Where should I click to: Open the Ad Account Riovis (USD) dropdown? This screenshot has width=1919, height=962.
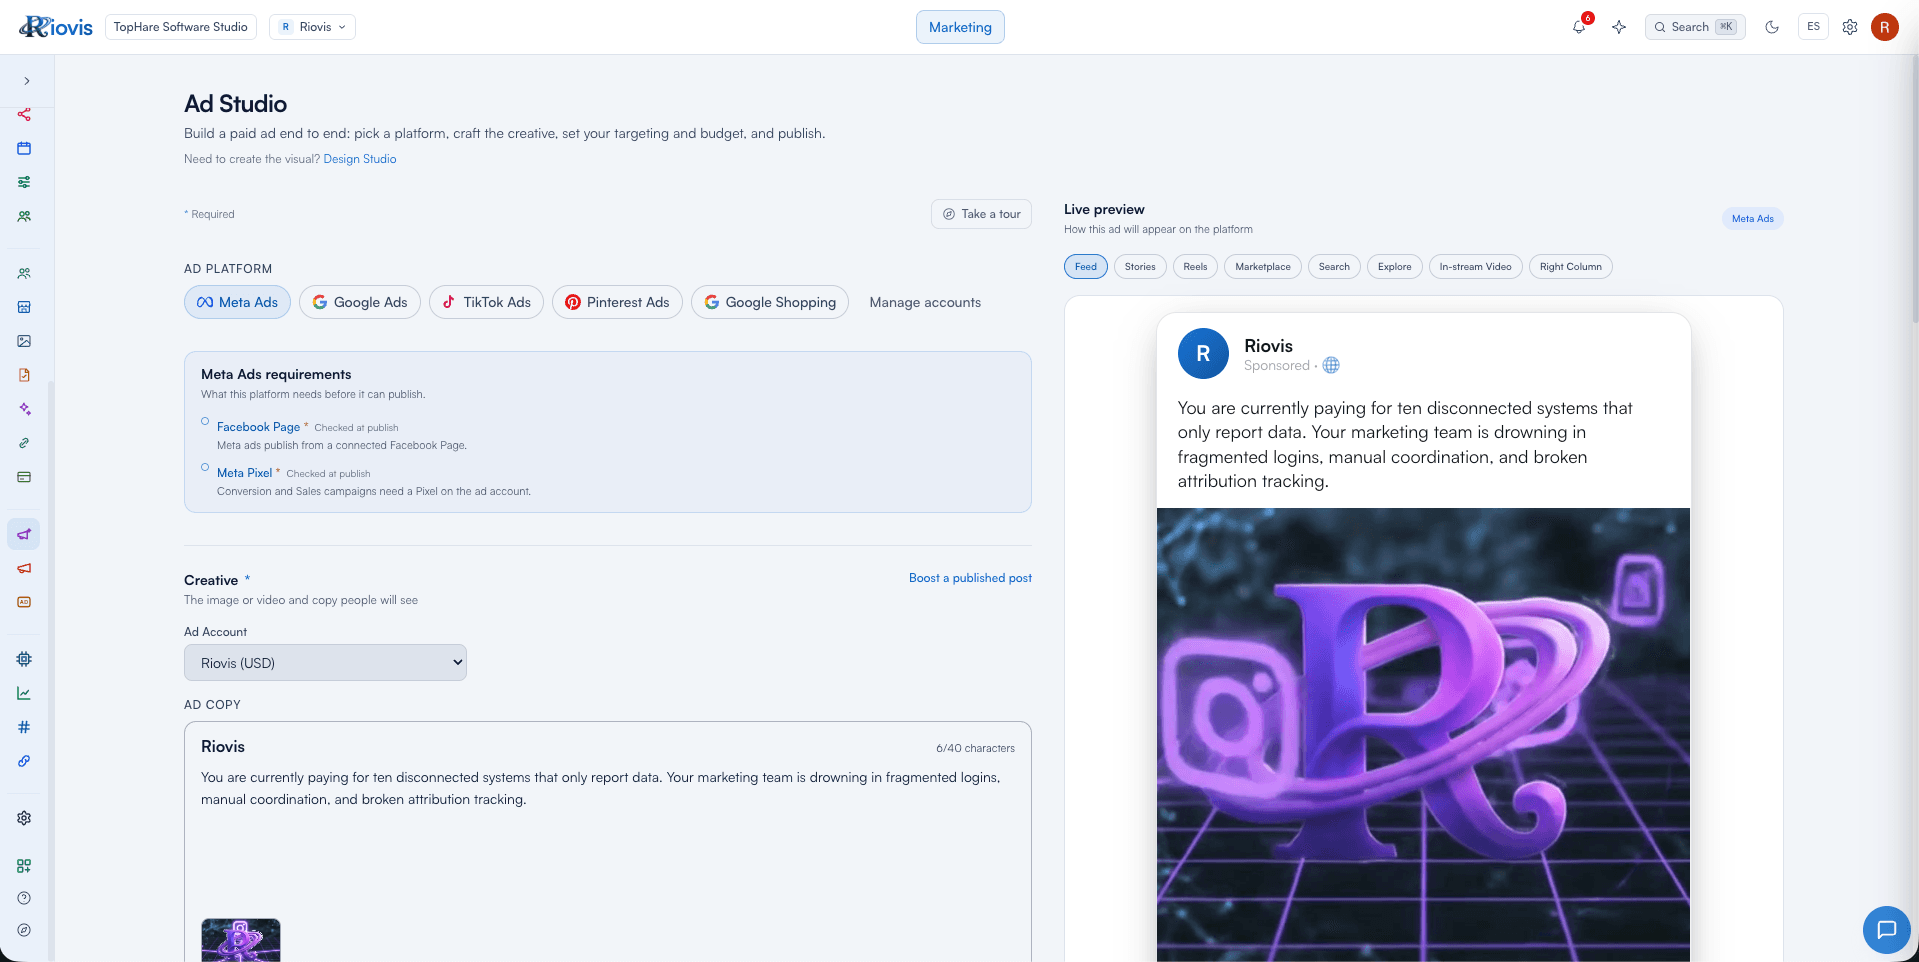coord(325,663)
